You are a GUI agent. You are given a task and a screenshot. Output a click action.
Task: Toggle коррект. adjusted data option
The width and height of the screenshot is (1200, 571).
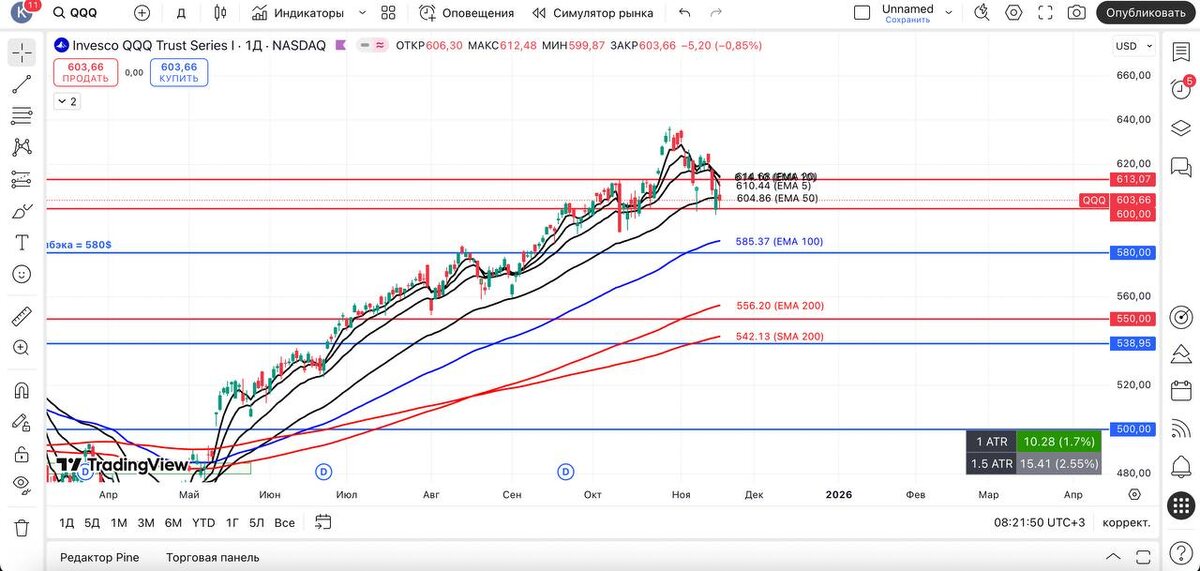pos(1126,522)
